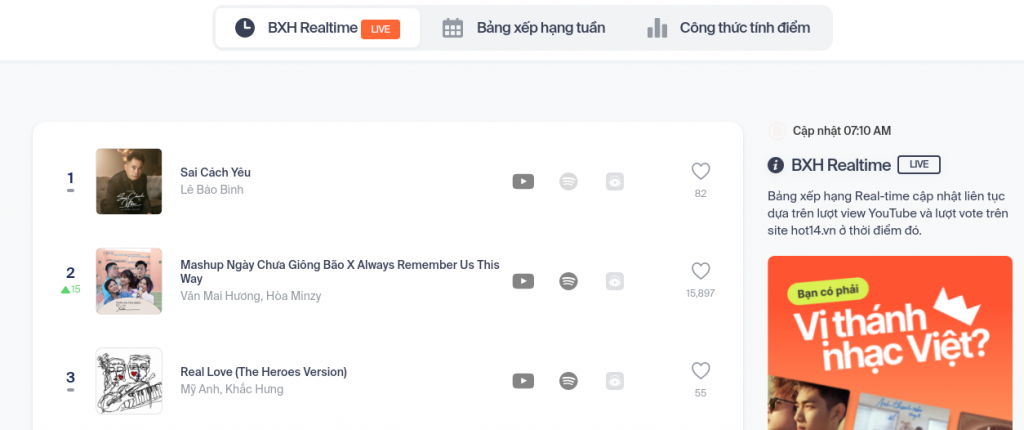Viewport: 1024px width, 430px height.
Task: Click the green up 15 rank change
Action: tap(71, 289)
